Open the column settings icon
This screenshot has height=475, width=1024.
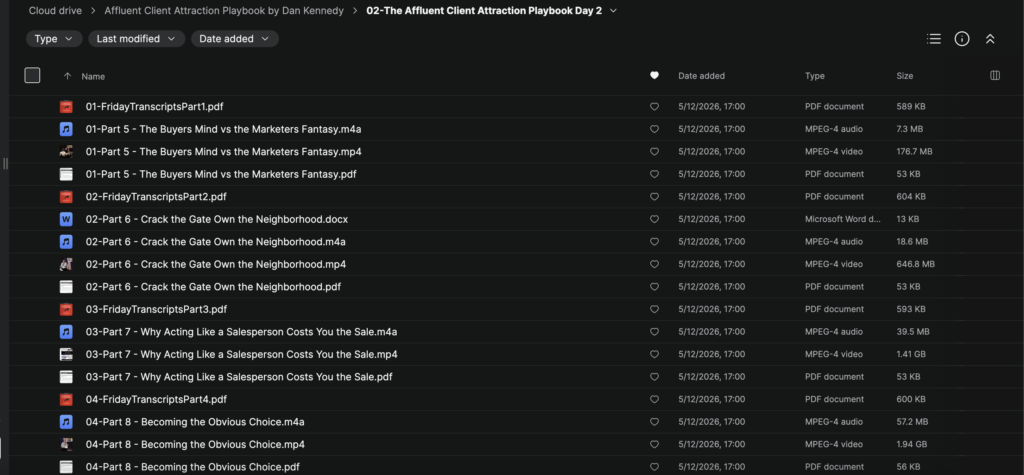click(x=995, y=76)
